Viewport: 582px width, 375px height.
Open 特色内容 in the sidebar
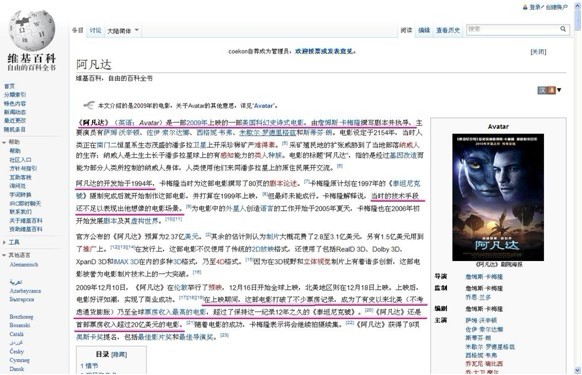[15, 103]
